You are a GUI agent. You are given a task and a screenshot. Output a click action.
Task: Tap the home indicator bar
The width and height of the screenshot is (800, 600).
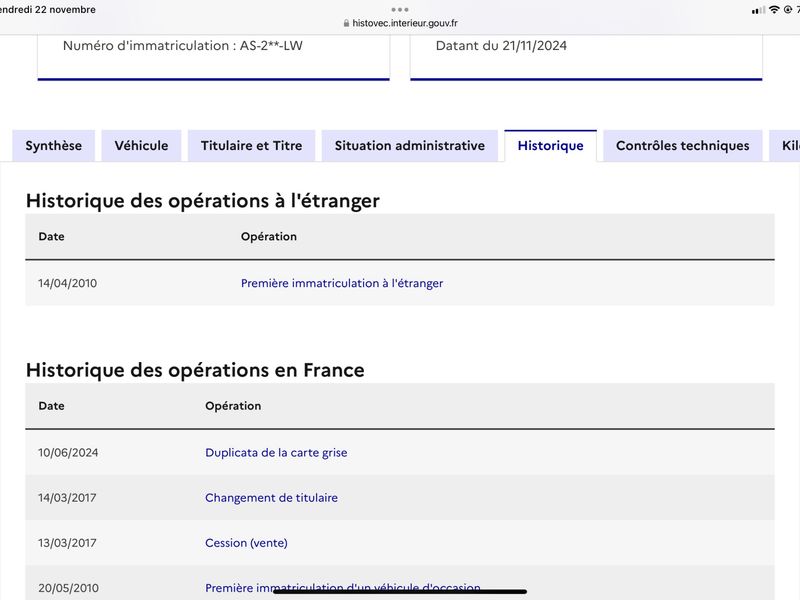click(x=400, y=592)
